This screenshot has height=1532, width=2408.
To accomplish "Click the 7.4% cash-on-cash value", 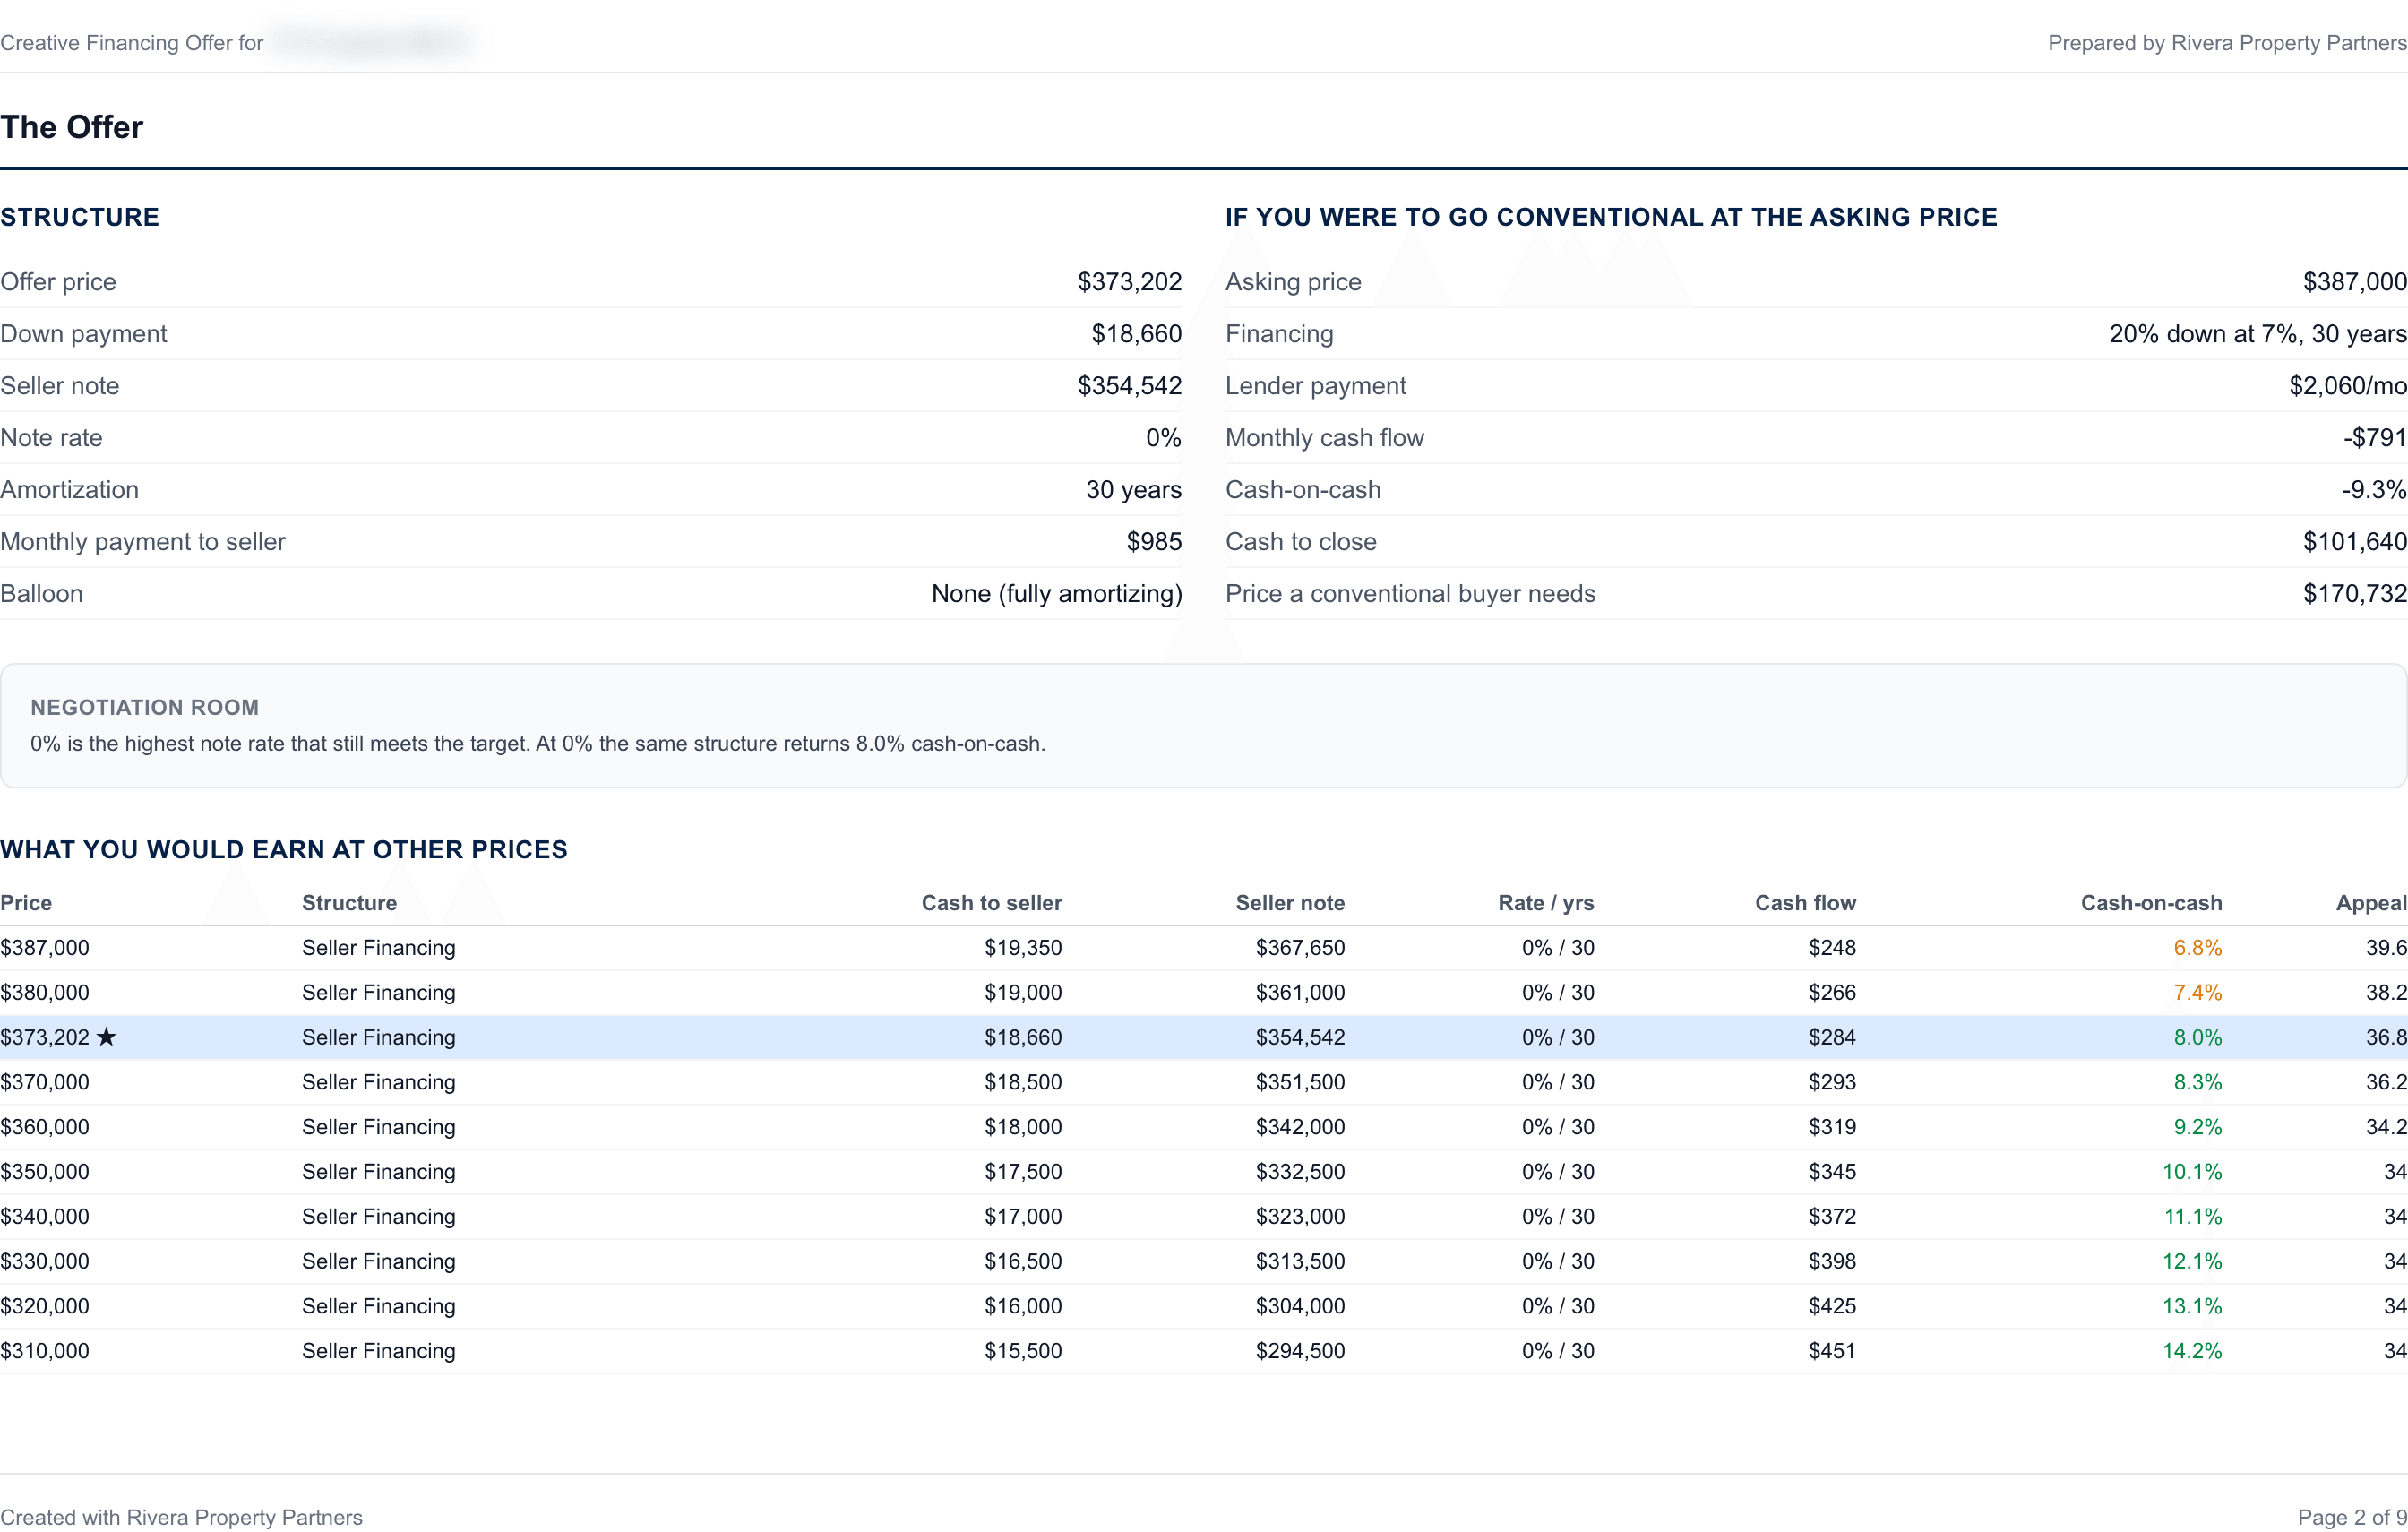I will [2197, 993].
